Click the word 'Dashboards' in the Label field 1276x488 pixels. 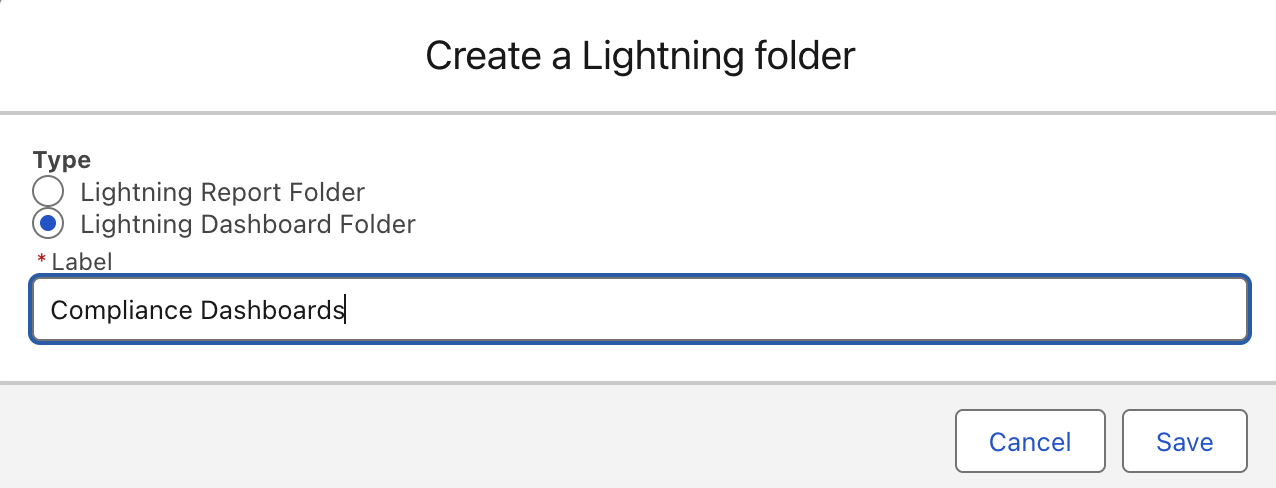[273, 310]
